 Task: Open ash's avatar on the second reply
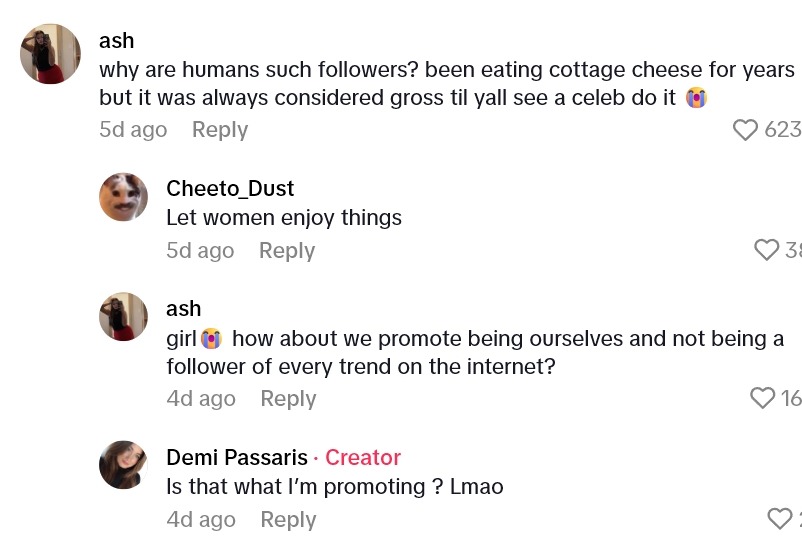click(124, 317)
